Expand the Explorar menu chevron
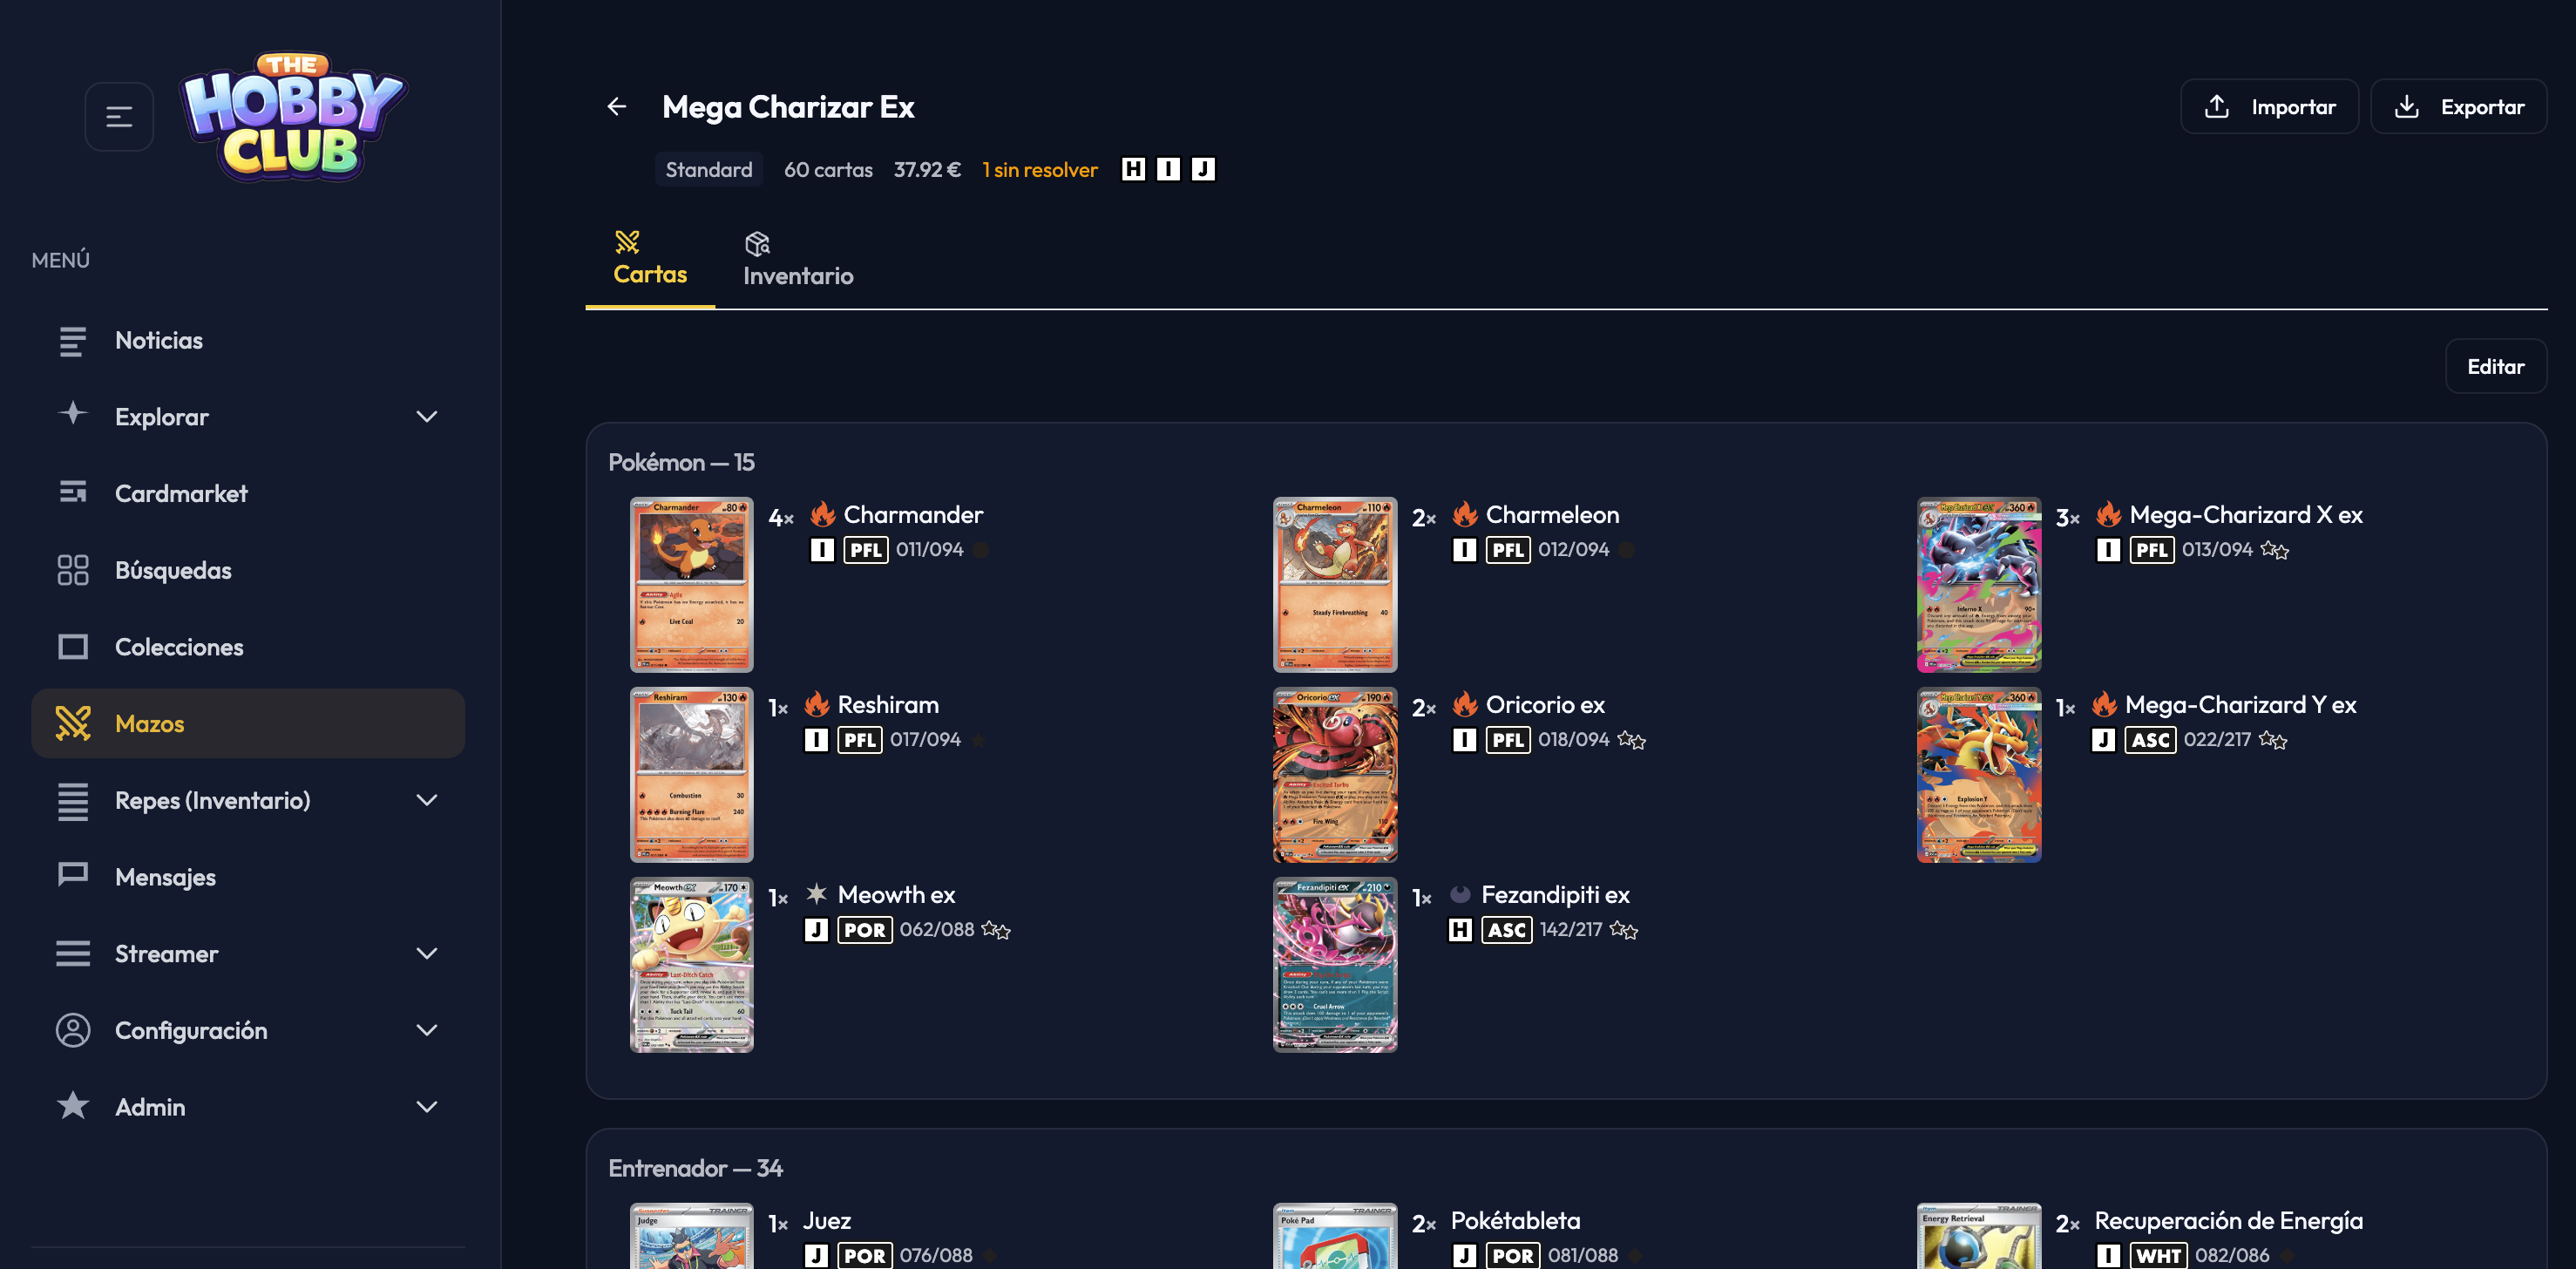 point(427,417)
